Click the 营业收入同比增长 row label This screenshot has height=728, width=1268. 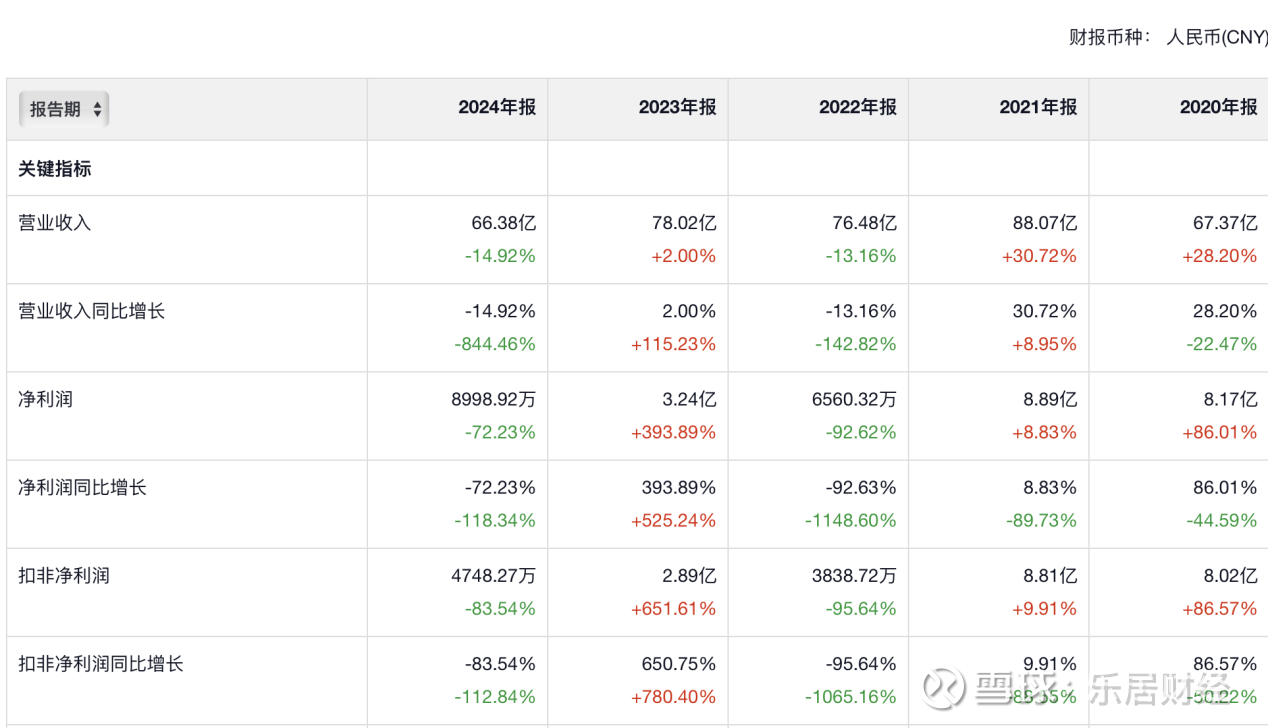coord(92,311)
